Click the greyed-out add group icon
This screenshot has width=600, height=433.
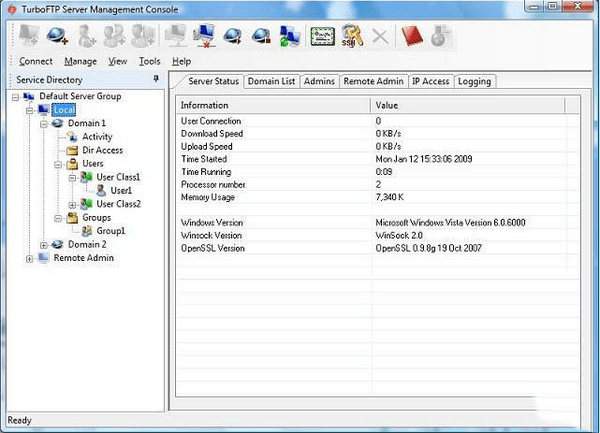(114, 36)
